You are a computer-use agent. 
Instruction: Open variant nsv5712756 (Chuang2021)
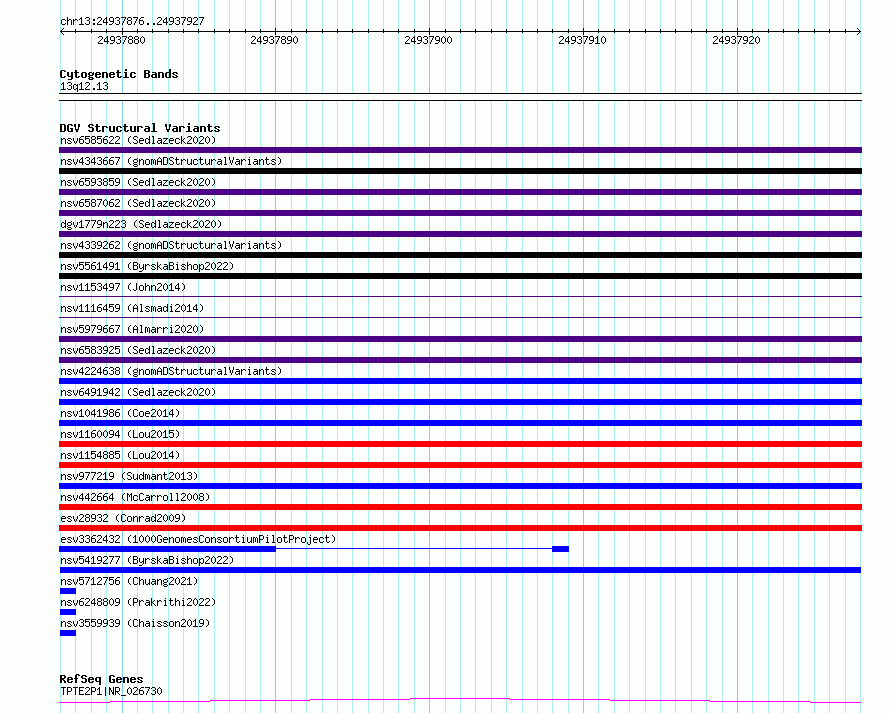(x=129, y=581)
